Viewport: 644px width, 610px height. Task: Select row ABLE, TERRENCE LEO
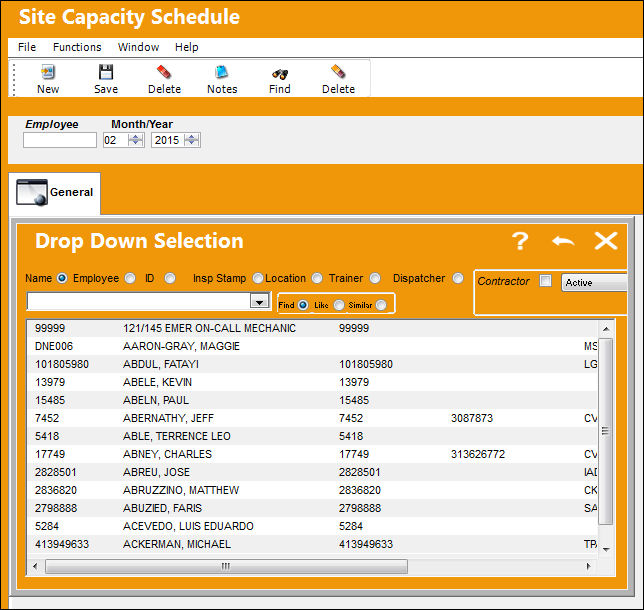[x=313, y=436]
